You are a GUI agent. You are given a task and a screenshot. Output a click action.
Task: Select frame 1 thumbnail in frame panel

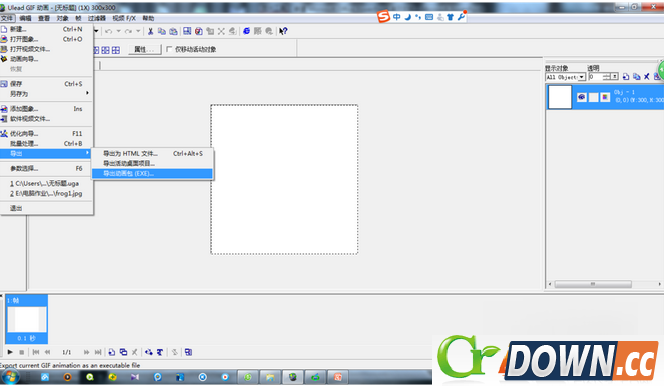coord(27,319)
